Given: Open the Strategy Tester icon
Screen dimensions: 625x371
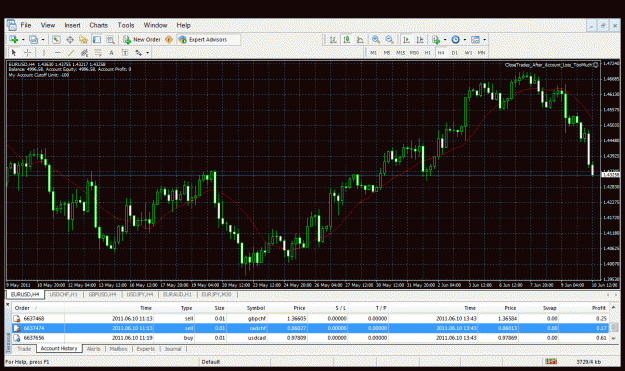Looking at the screenshot, I should coord(110,39).
